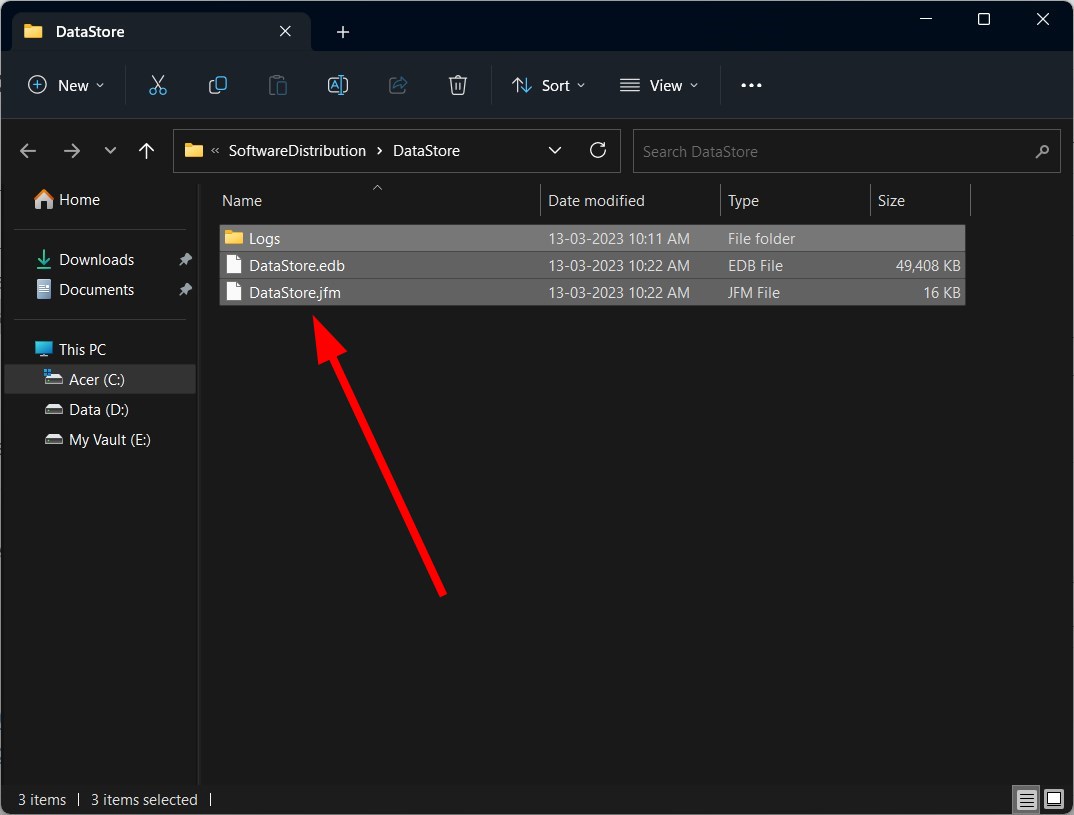
Task: Click the Rename icon in toolbar
Action: (338, 86)
